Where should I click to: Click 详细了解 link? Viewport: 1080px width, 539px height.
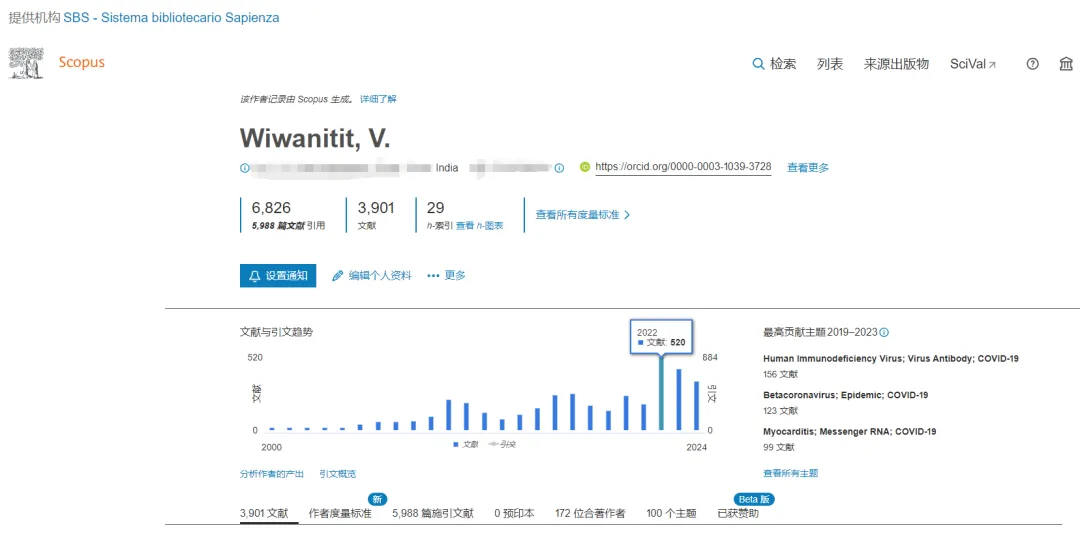coord(378,99)
